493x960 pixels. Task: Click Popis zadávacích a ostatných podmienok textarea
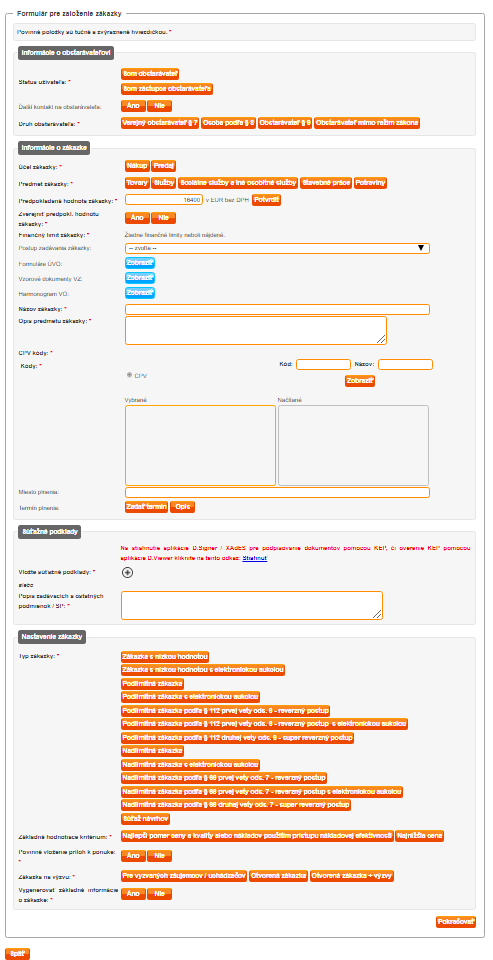pyautogui.click(x=252, y=606)
